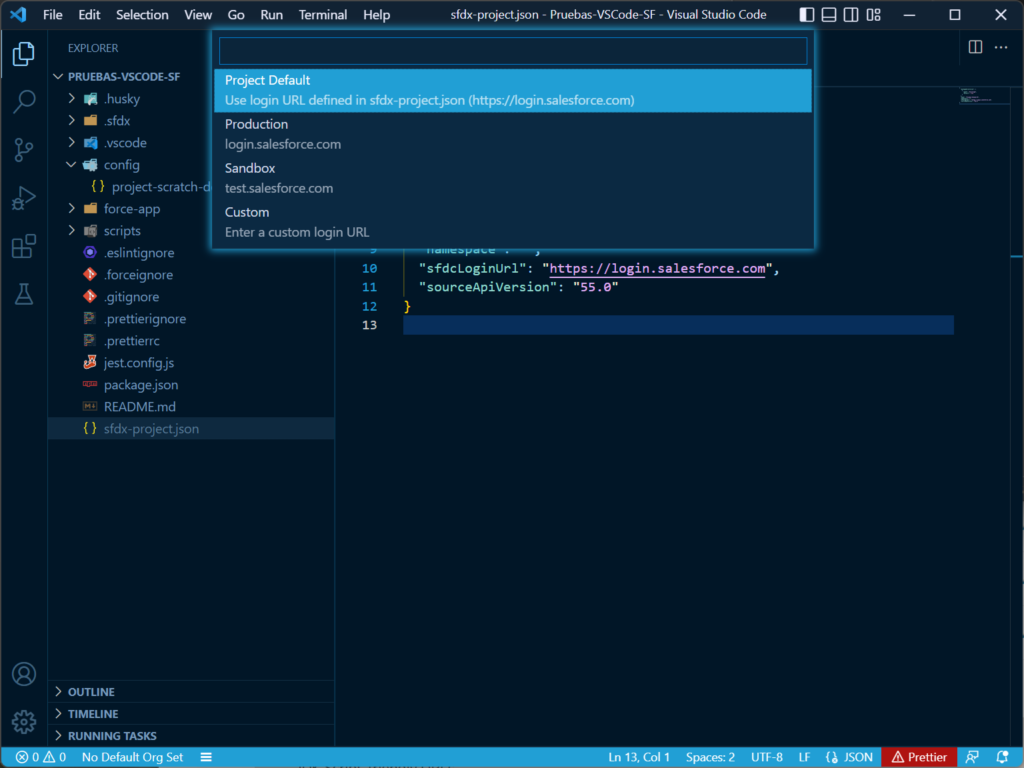Split the editor to the right
The width and height of the screenshot is (1024, 768).
click(x=975, y=47)
